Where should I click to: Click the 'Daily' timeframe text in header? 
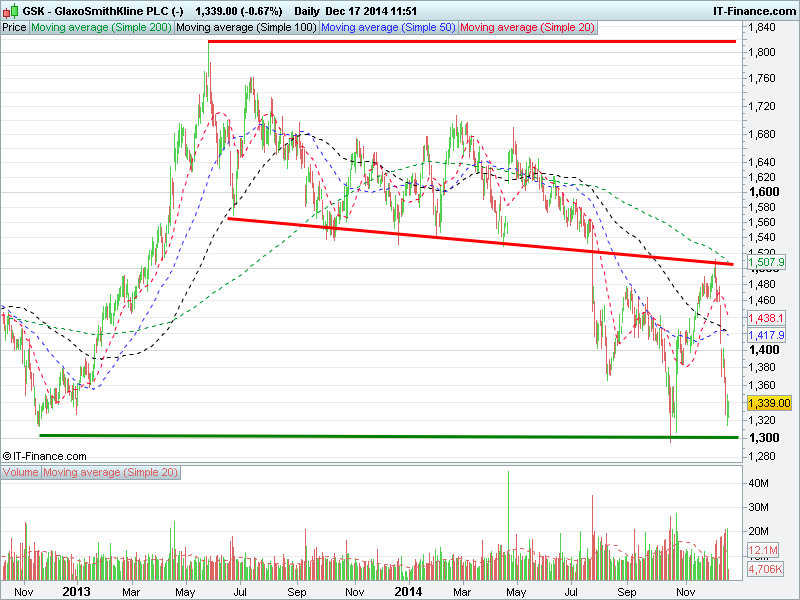pos(307,11)
